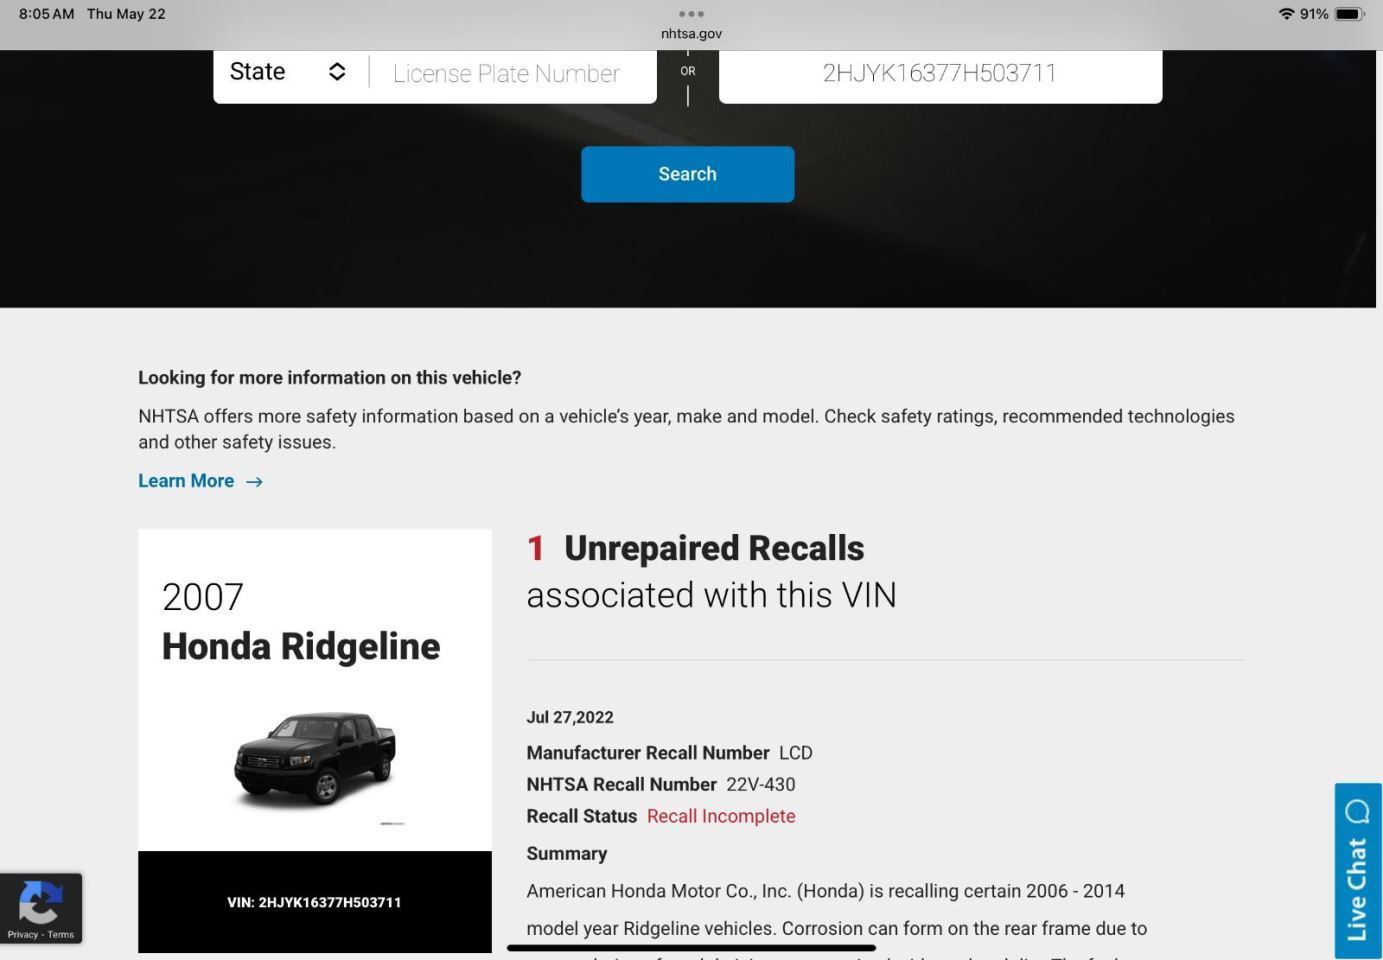Open the State dropdown selector
Screen dimensions: 1383x960
(x=290, y=72)
